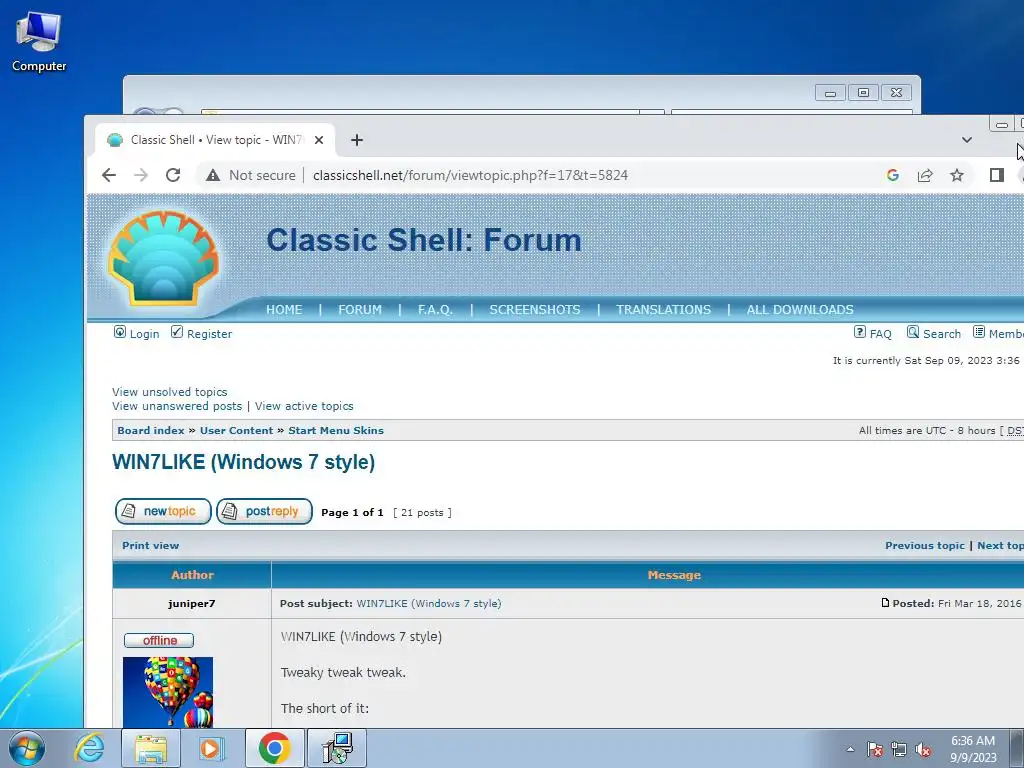Open the Google search icon in the address bar
Viewport: 1024px width, 768px height.
coord(893,175)
